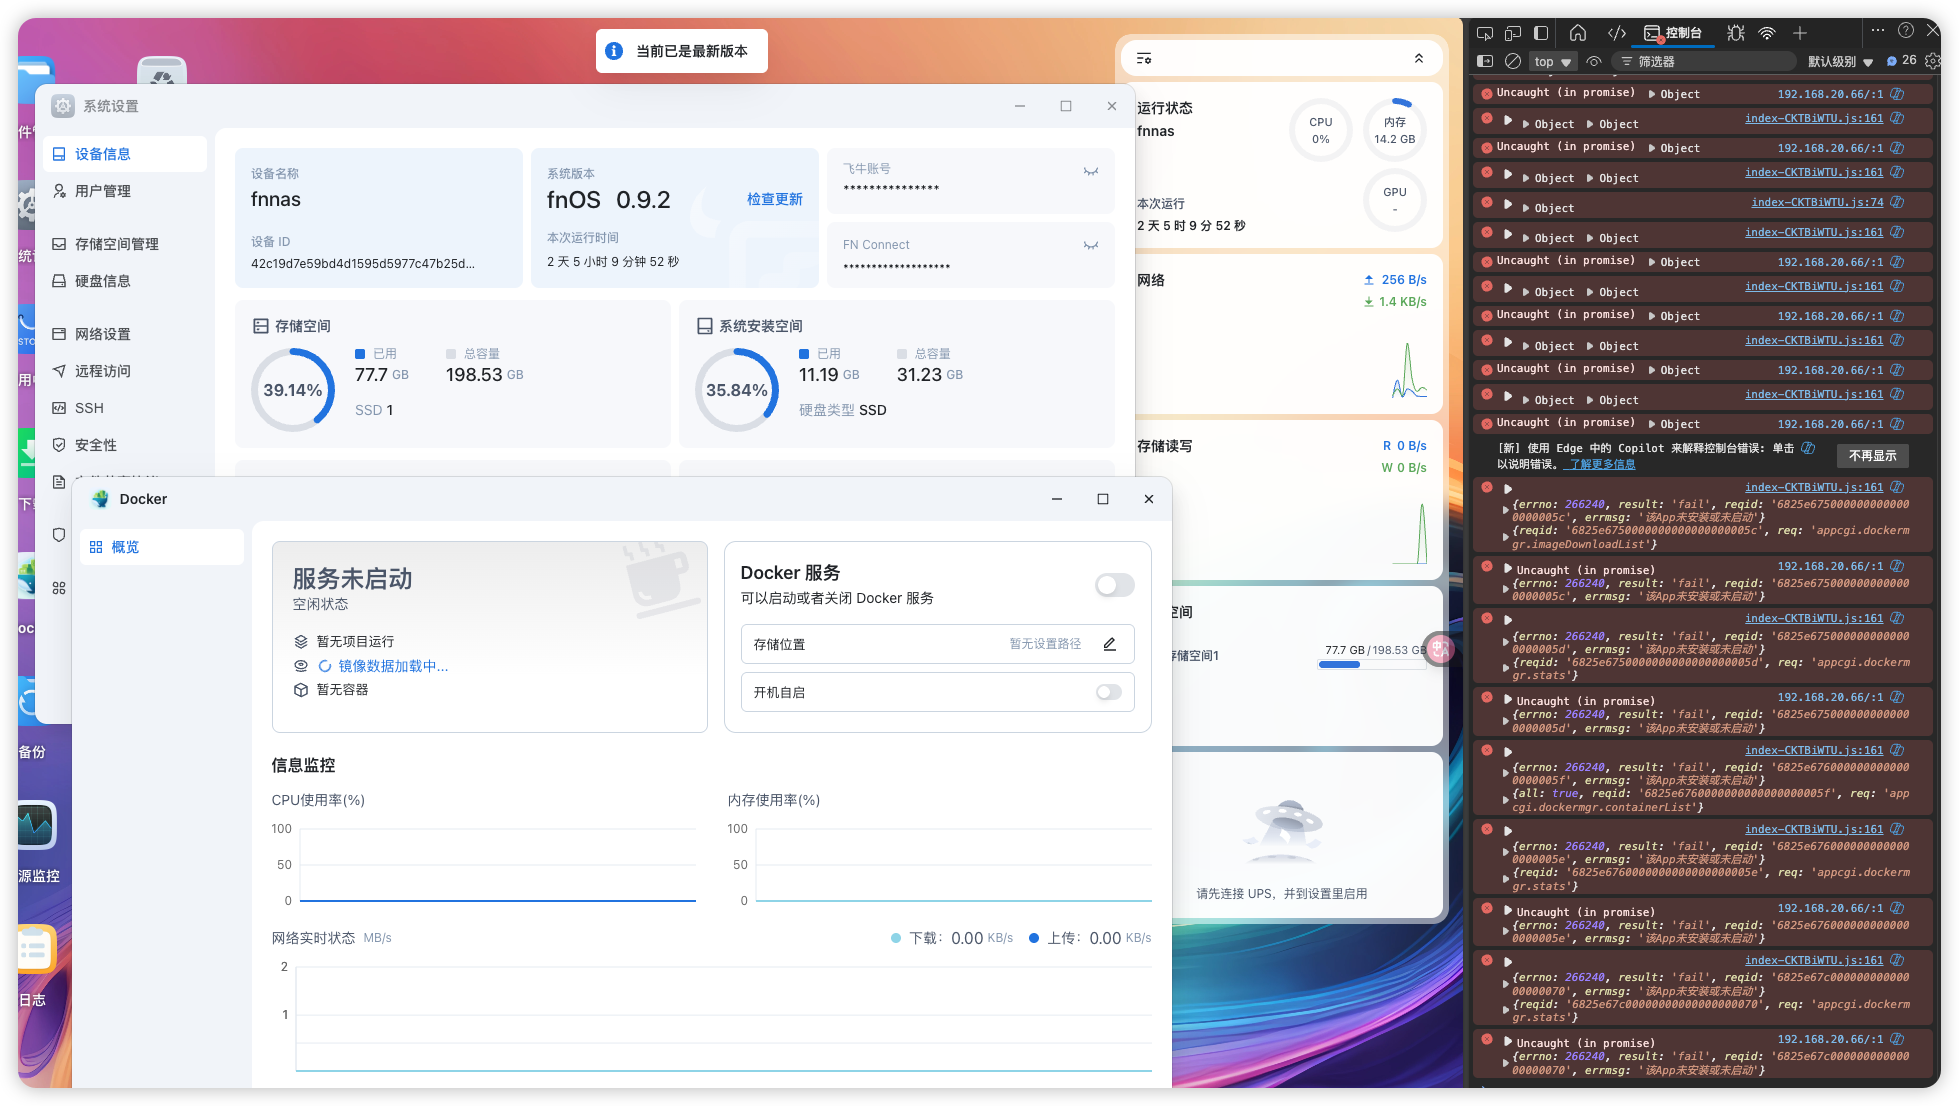The width and height of the screenshot is (1959, 1106).
Task: Open the DevTools Welcome home tab
Action: 1578,33
